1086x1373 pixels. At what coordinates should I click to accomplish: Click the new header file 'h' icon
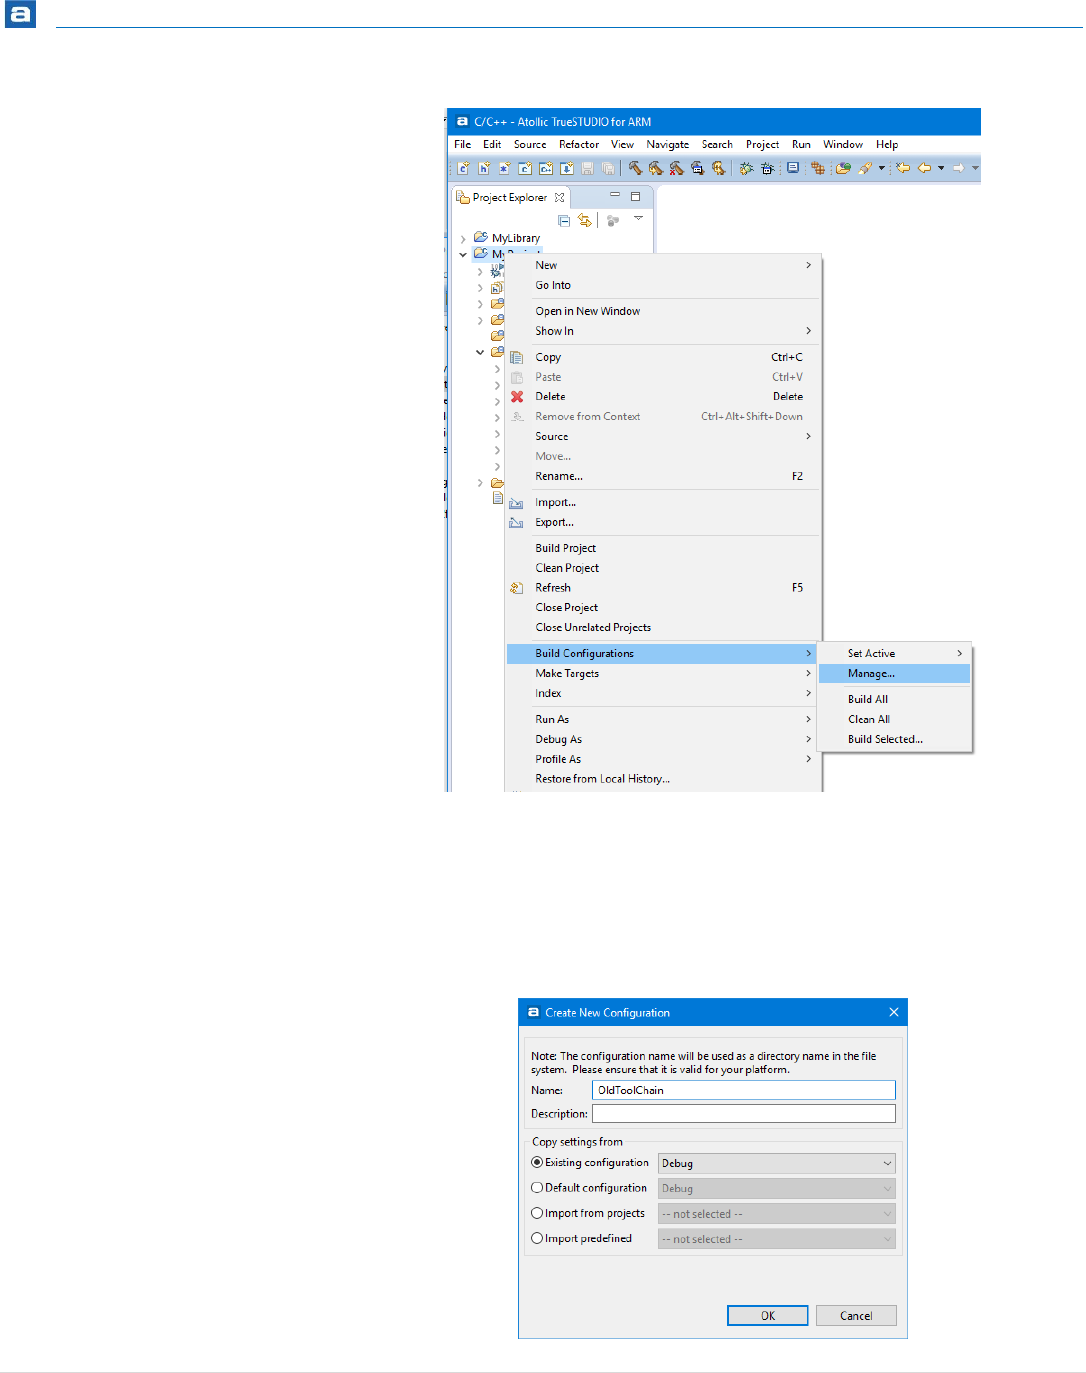tap(484, 168)
